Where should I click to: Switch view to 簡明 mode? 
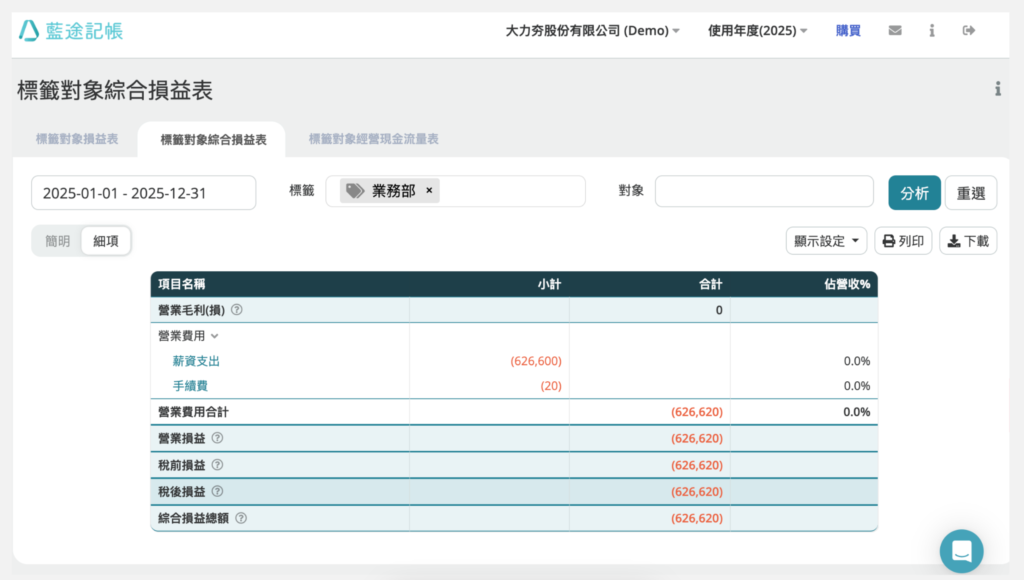[58, 241]
